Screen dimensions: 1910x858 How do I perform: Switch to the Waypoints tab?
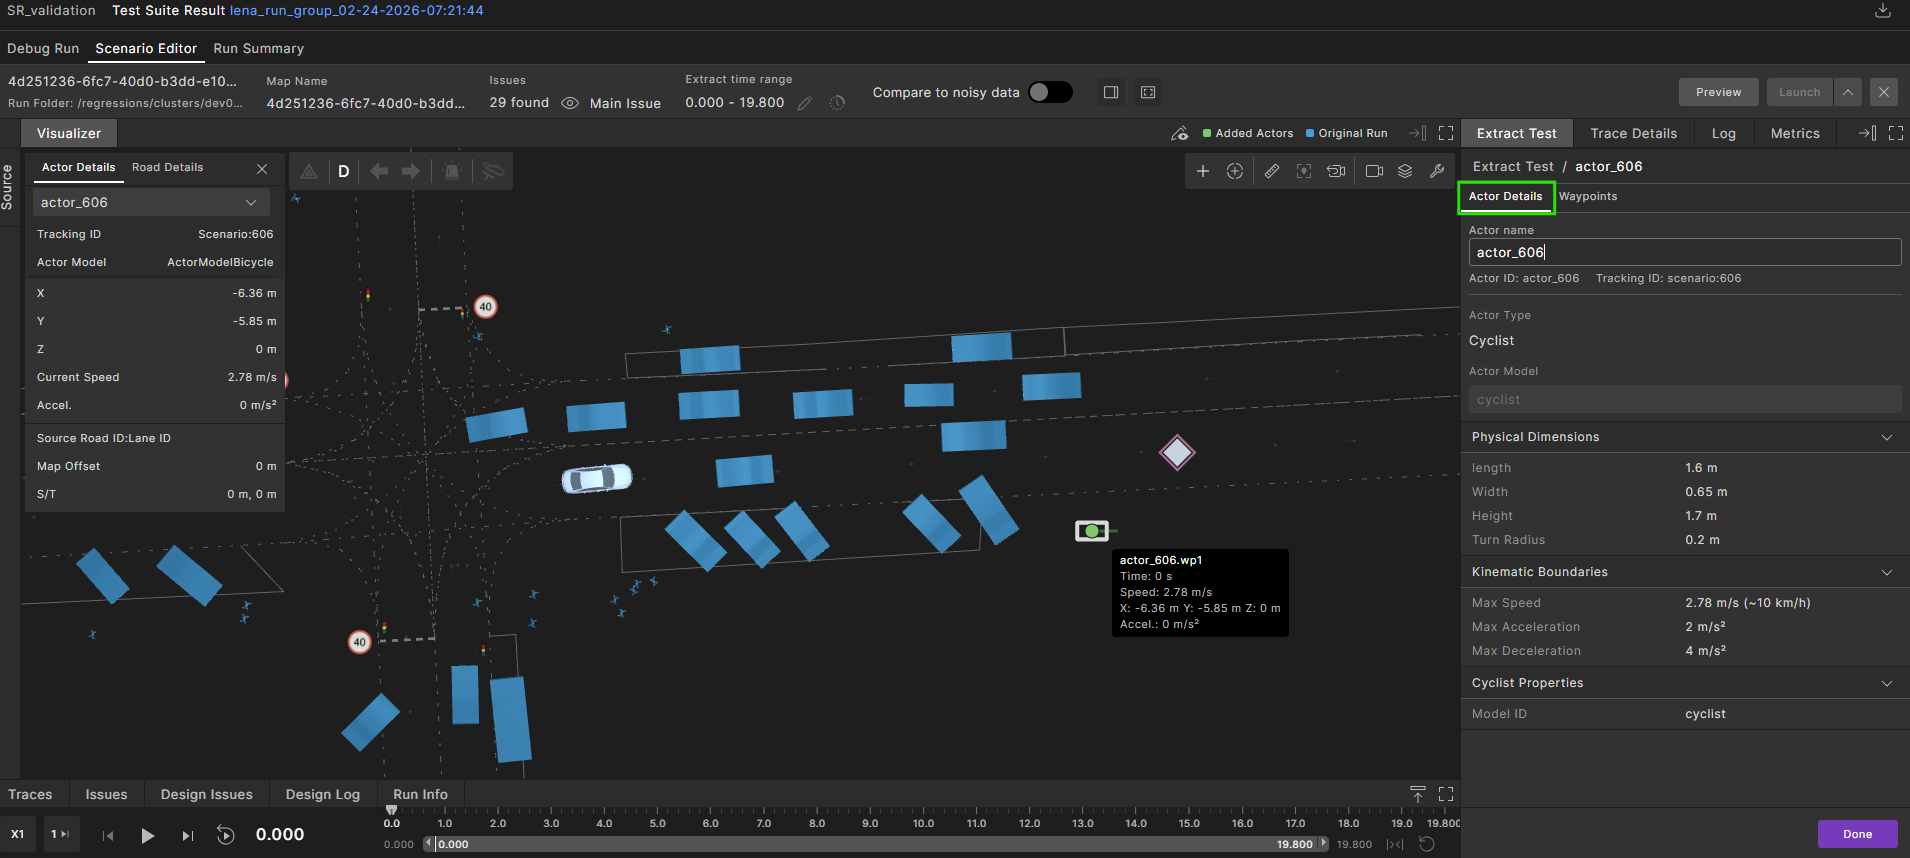[1587, 196]
